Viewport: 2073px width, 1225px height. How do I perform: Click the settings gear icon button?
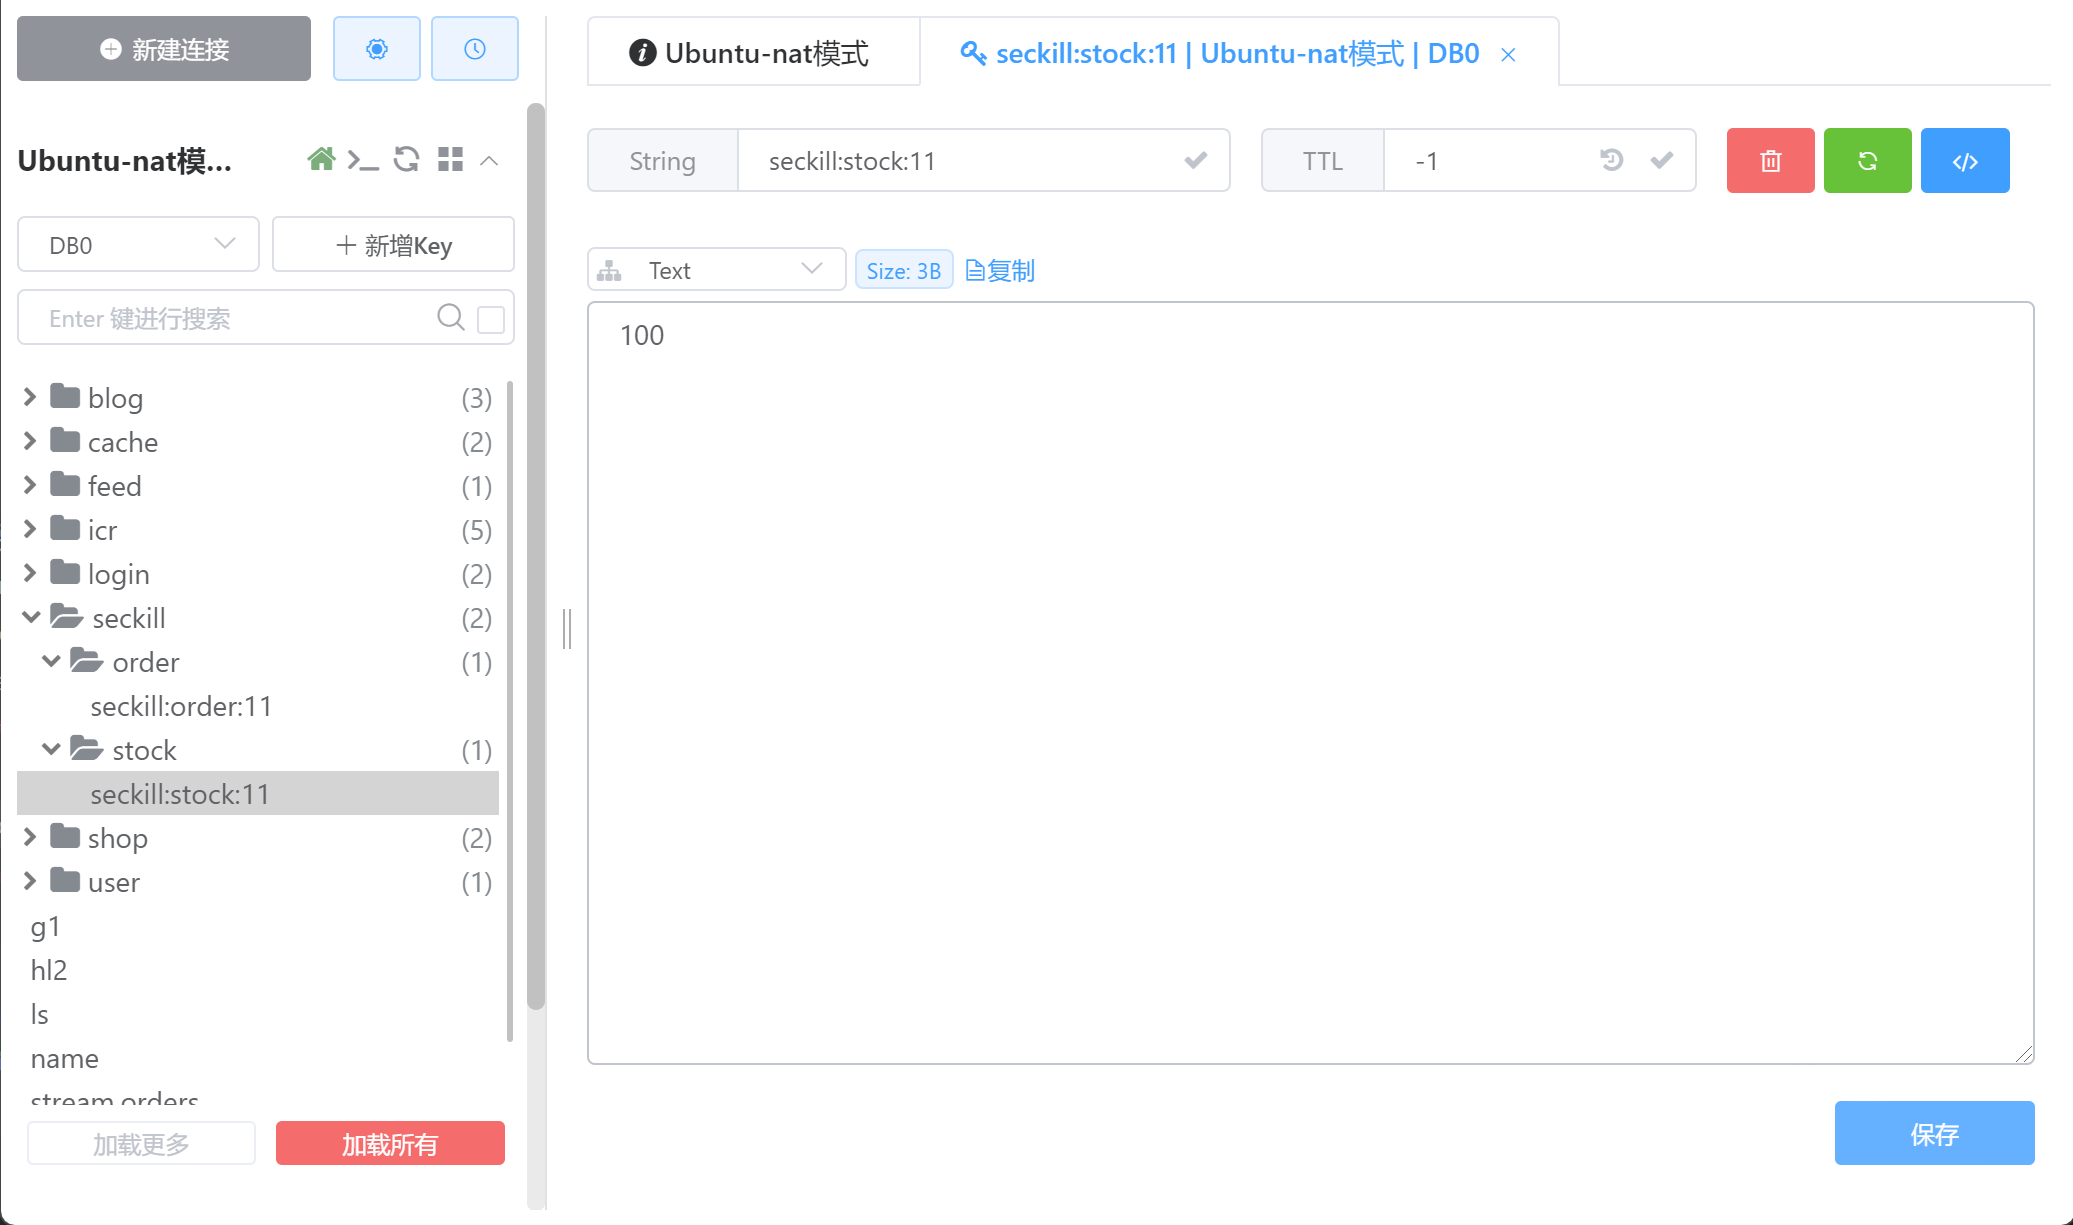pyautogui.click(x=376, y=49)
